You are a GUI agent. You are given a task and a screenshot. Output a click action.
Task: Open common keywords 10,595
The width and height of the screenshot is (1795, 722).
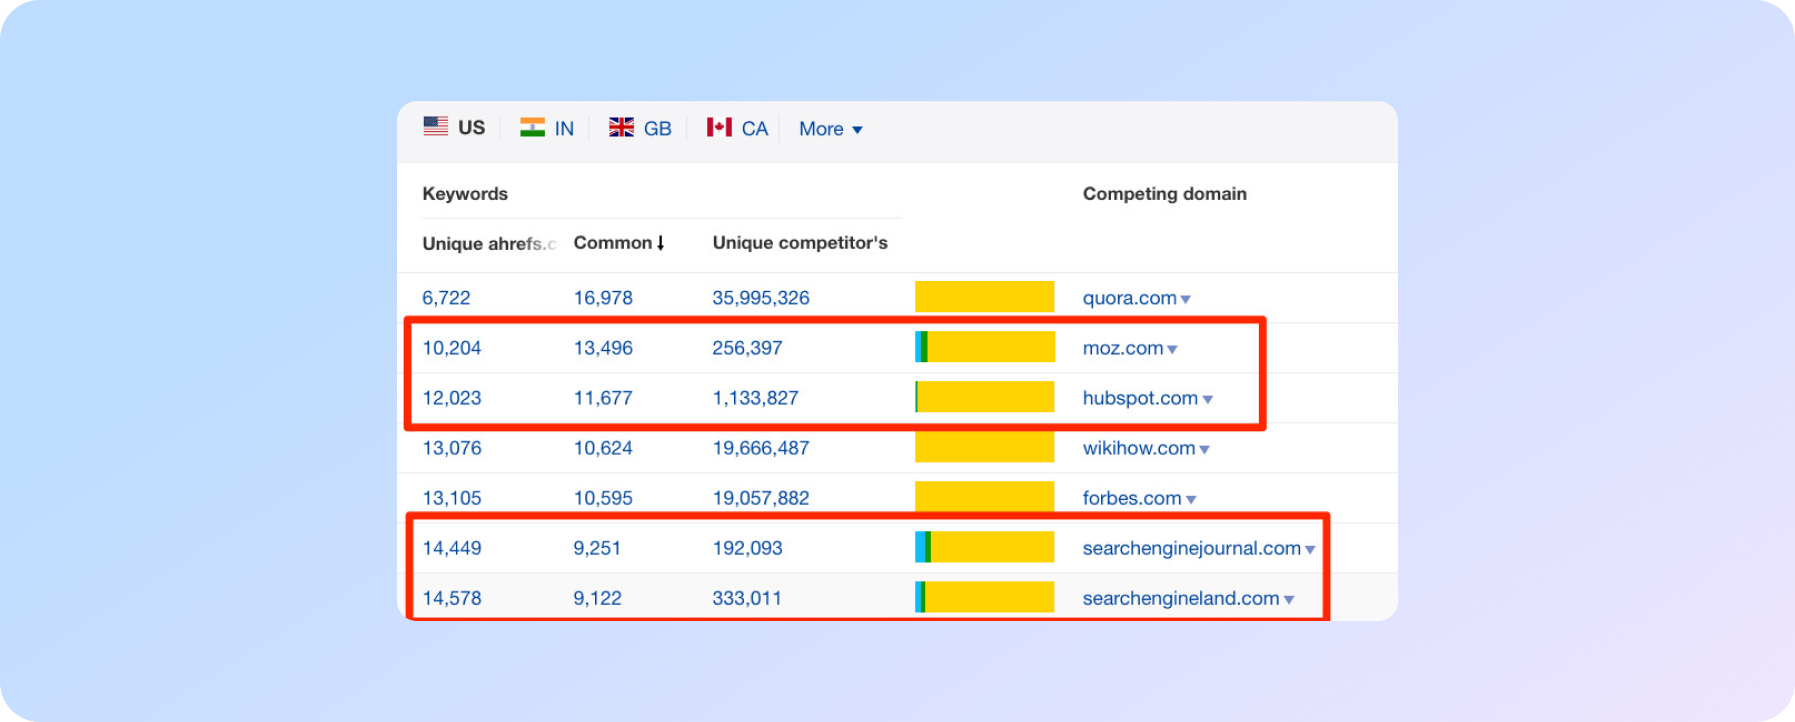tap(603, 498)
